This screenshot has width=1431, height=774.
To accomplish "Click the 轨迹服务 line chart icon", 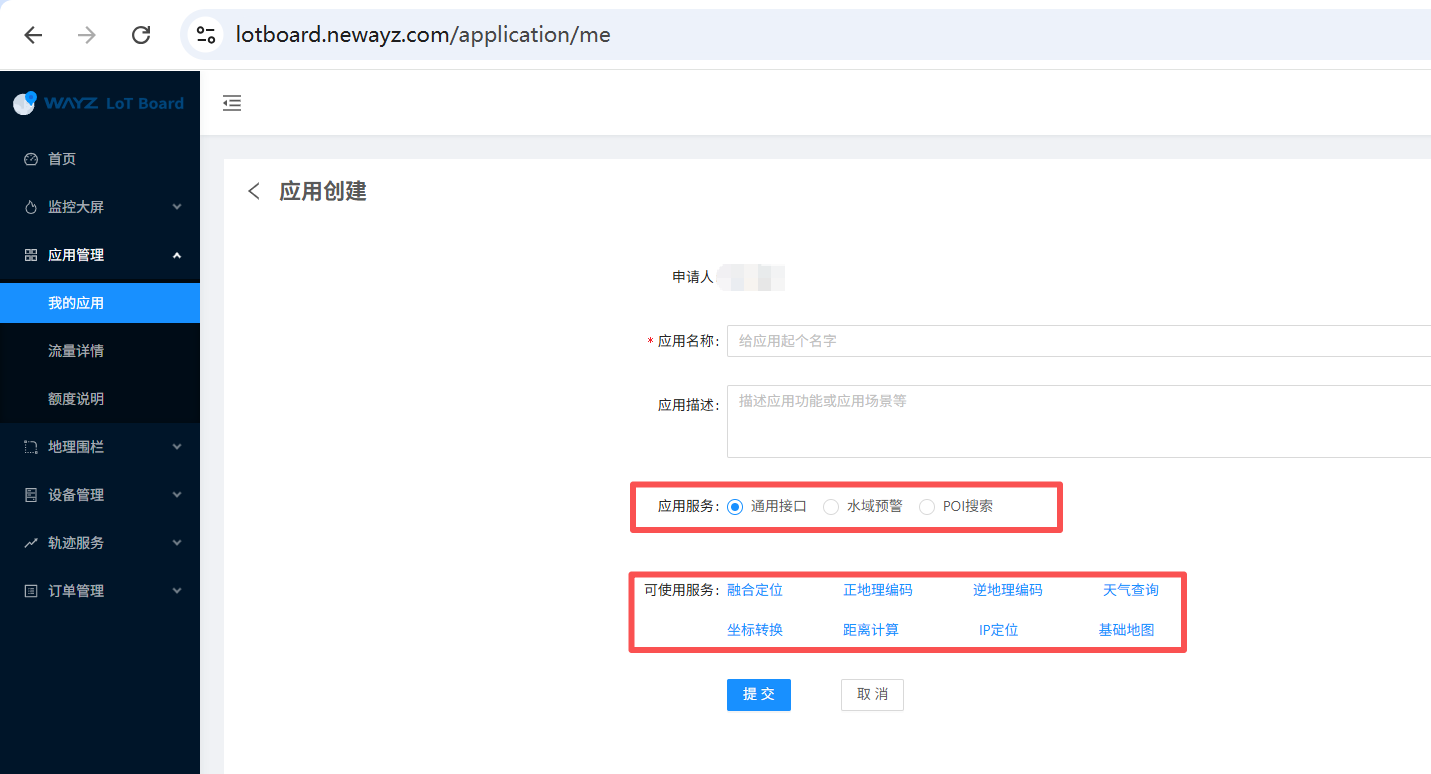I will point(31,543).
